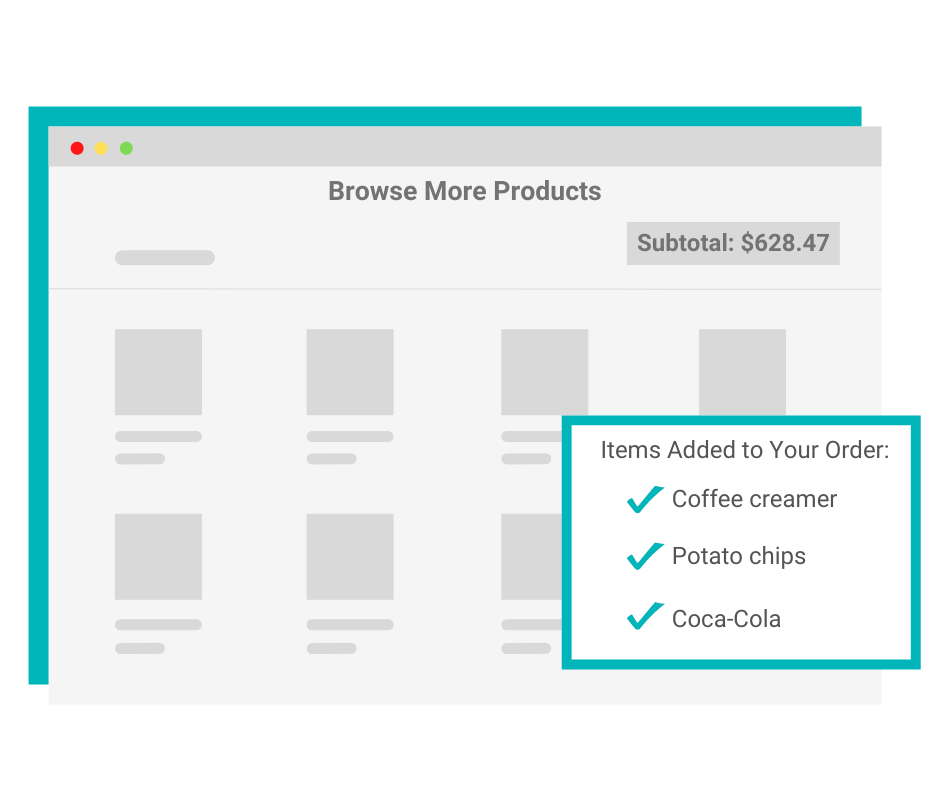Open the second product thumbnail in bottom row
The width and height of the screenshot is (940, 788).
350,557
